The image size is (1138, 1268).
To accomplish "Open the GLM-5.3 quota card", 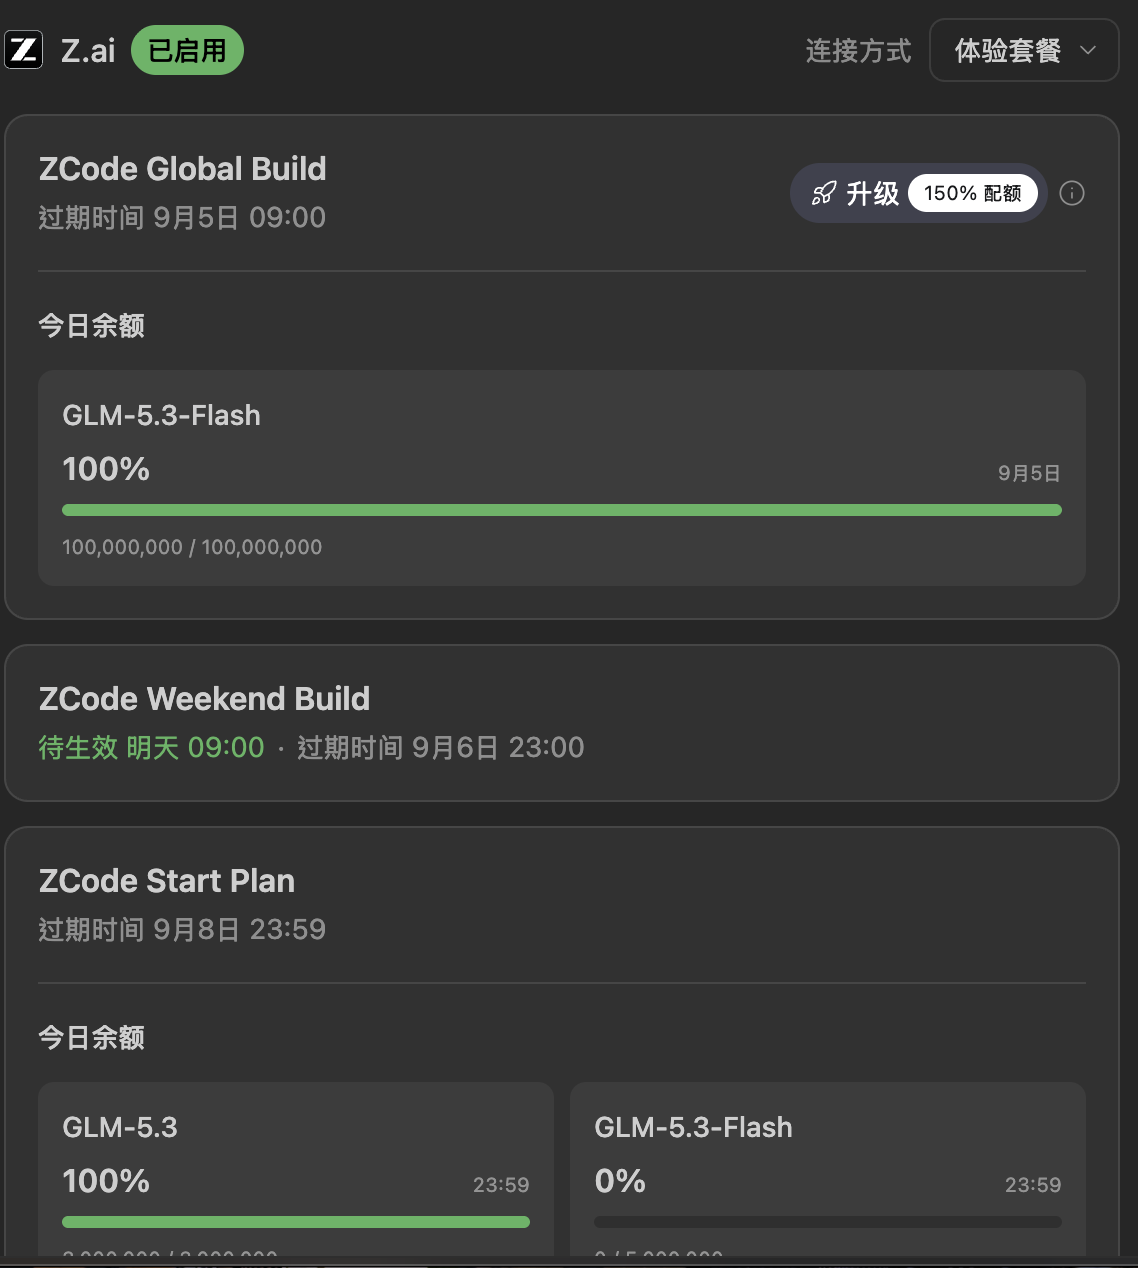I will [x=296, y=1169].
